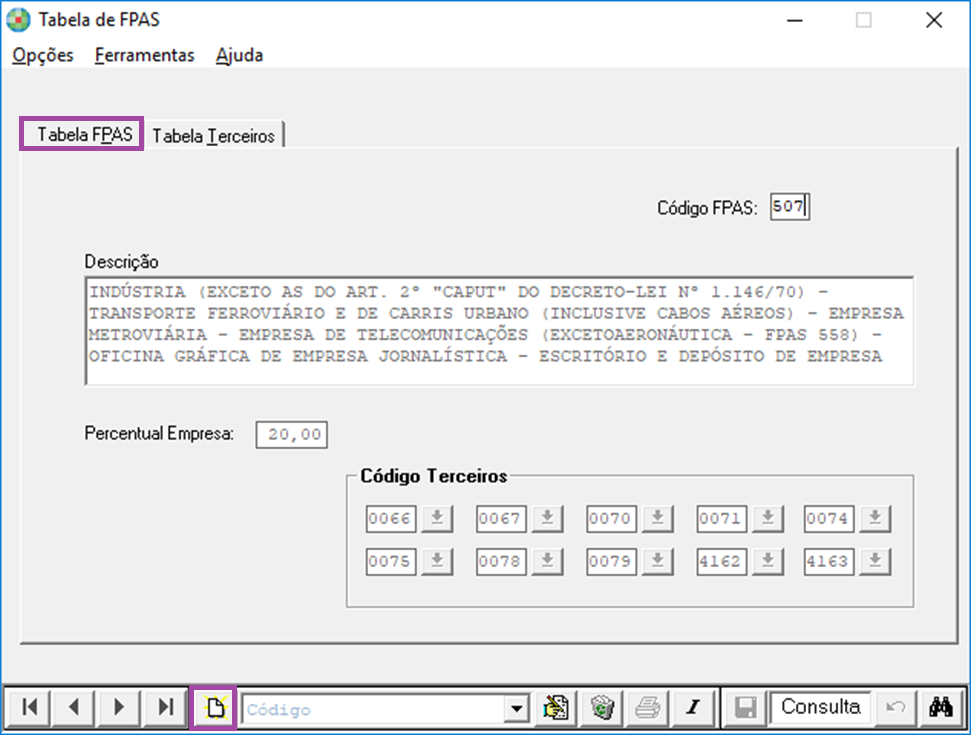Click the Código FPAS label
This screenshot has height=735, width=971.
(707, 207)
